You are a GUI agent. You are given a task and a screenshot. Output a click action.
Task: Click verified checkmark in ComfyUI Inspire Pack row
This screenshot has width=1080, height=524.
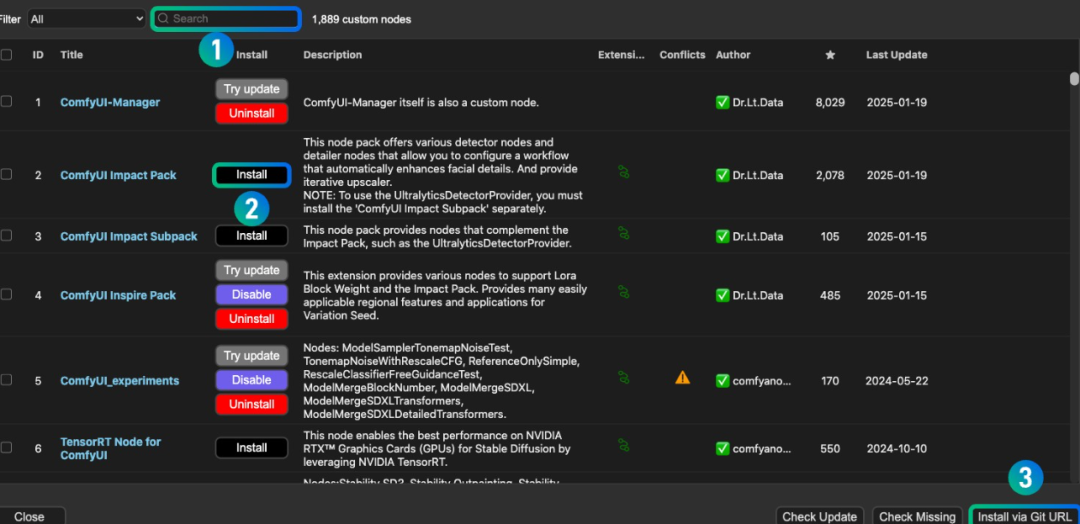coord(723,295)
